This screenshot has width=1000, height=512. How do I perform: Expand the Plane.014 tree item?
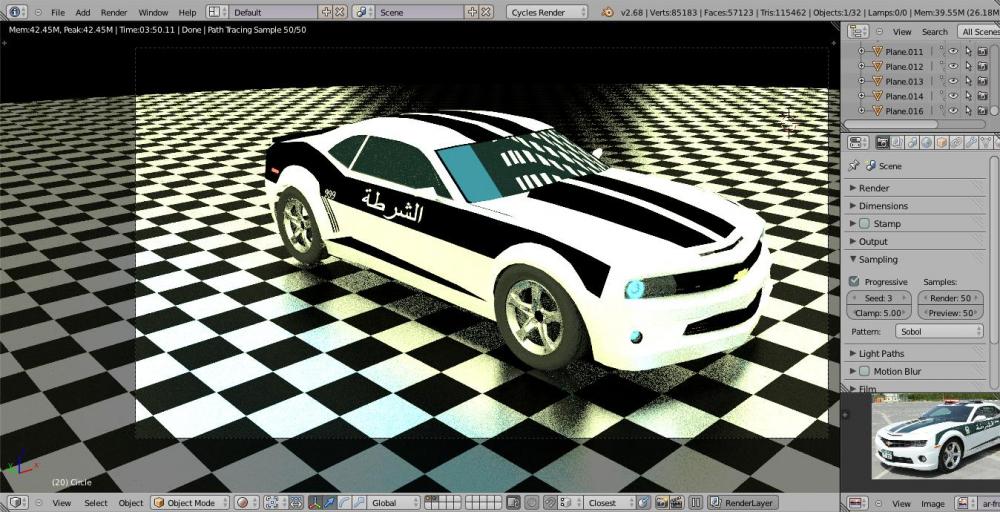862,96
